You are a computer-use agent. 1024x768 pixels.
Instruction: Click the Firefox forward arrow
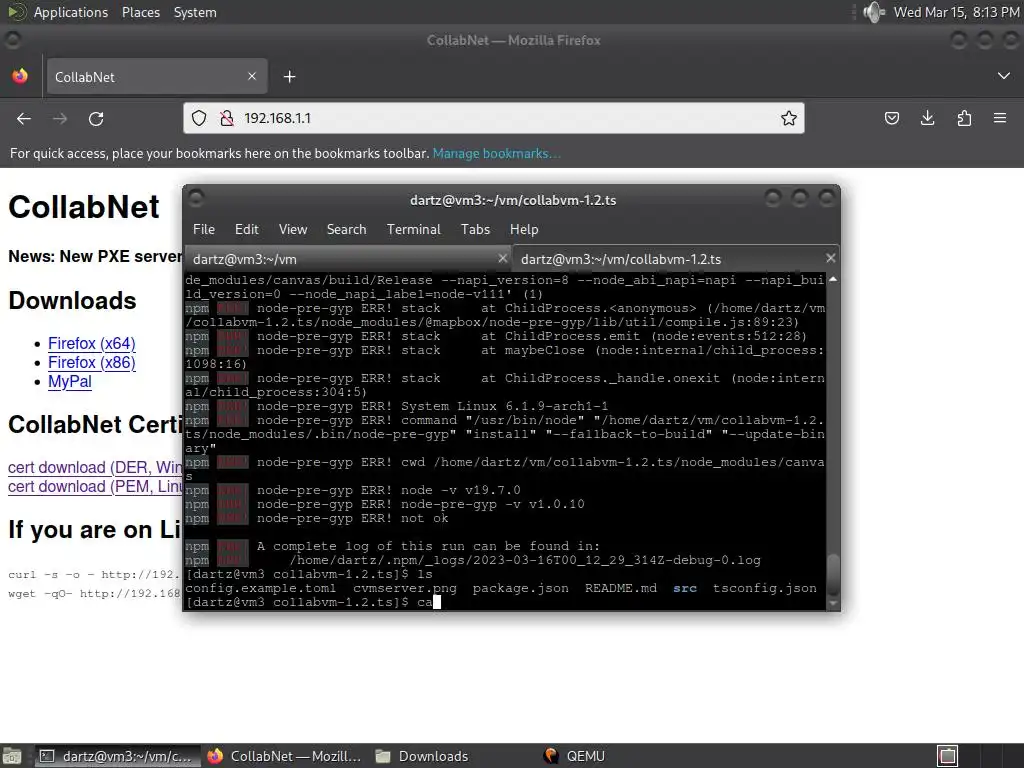[x=60, y=118]
